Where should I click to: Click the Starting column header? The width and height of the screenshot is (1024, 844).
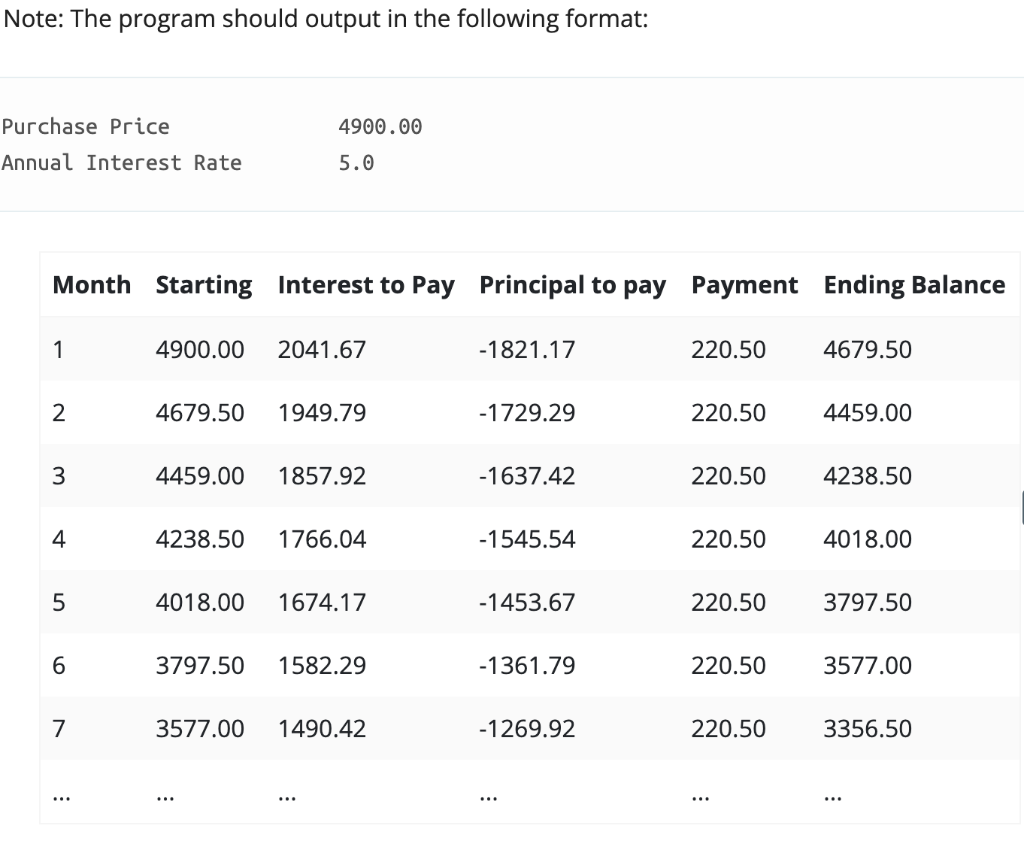pos(204,285)
